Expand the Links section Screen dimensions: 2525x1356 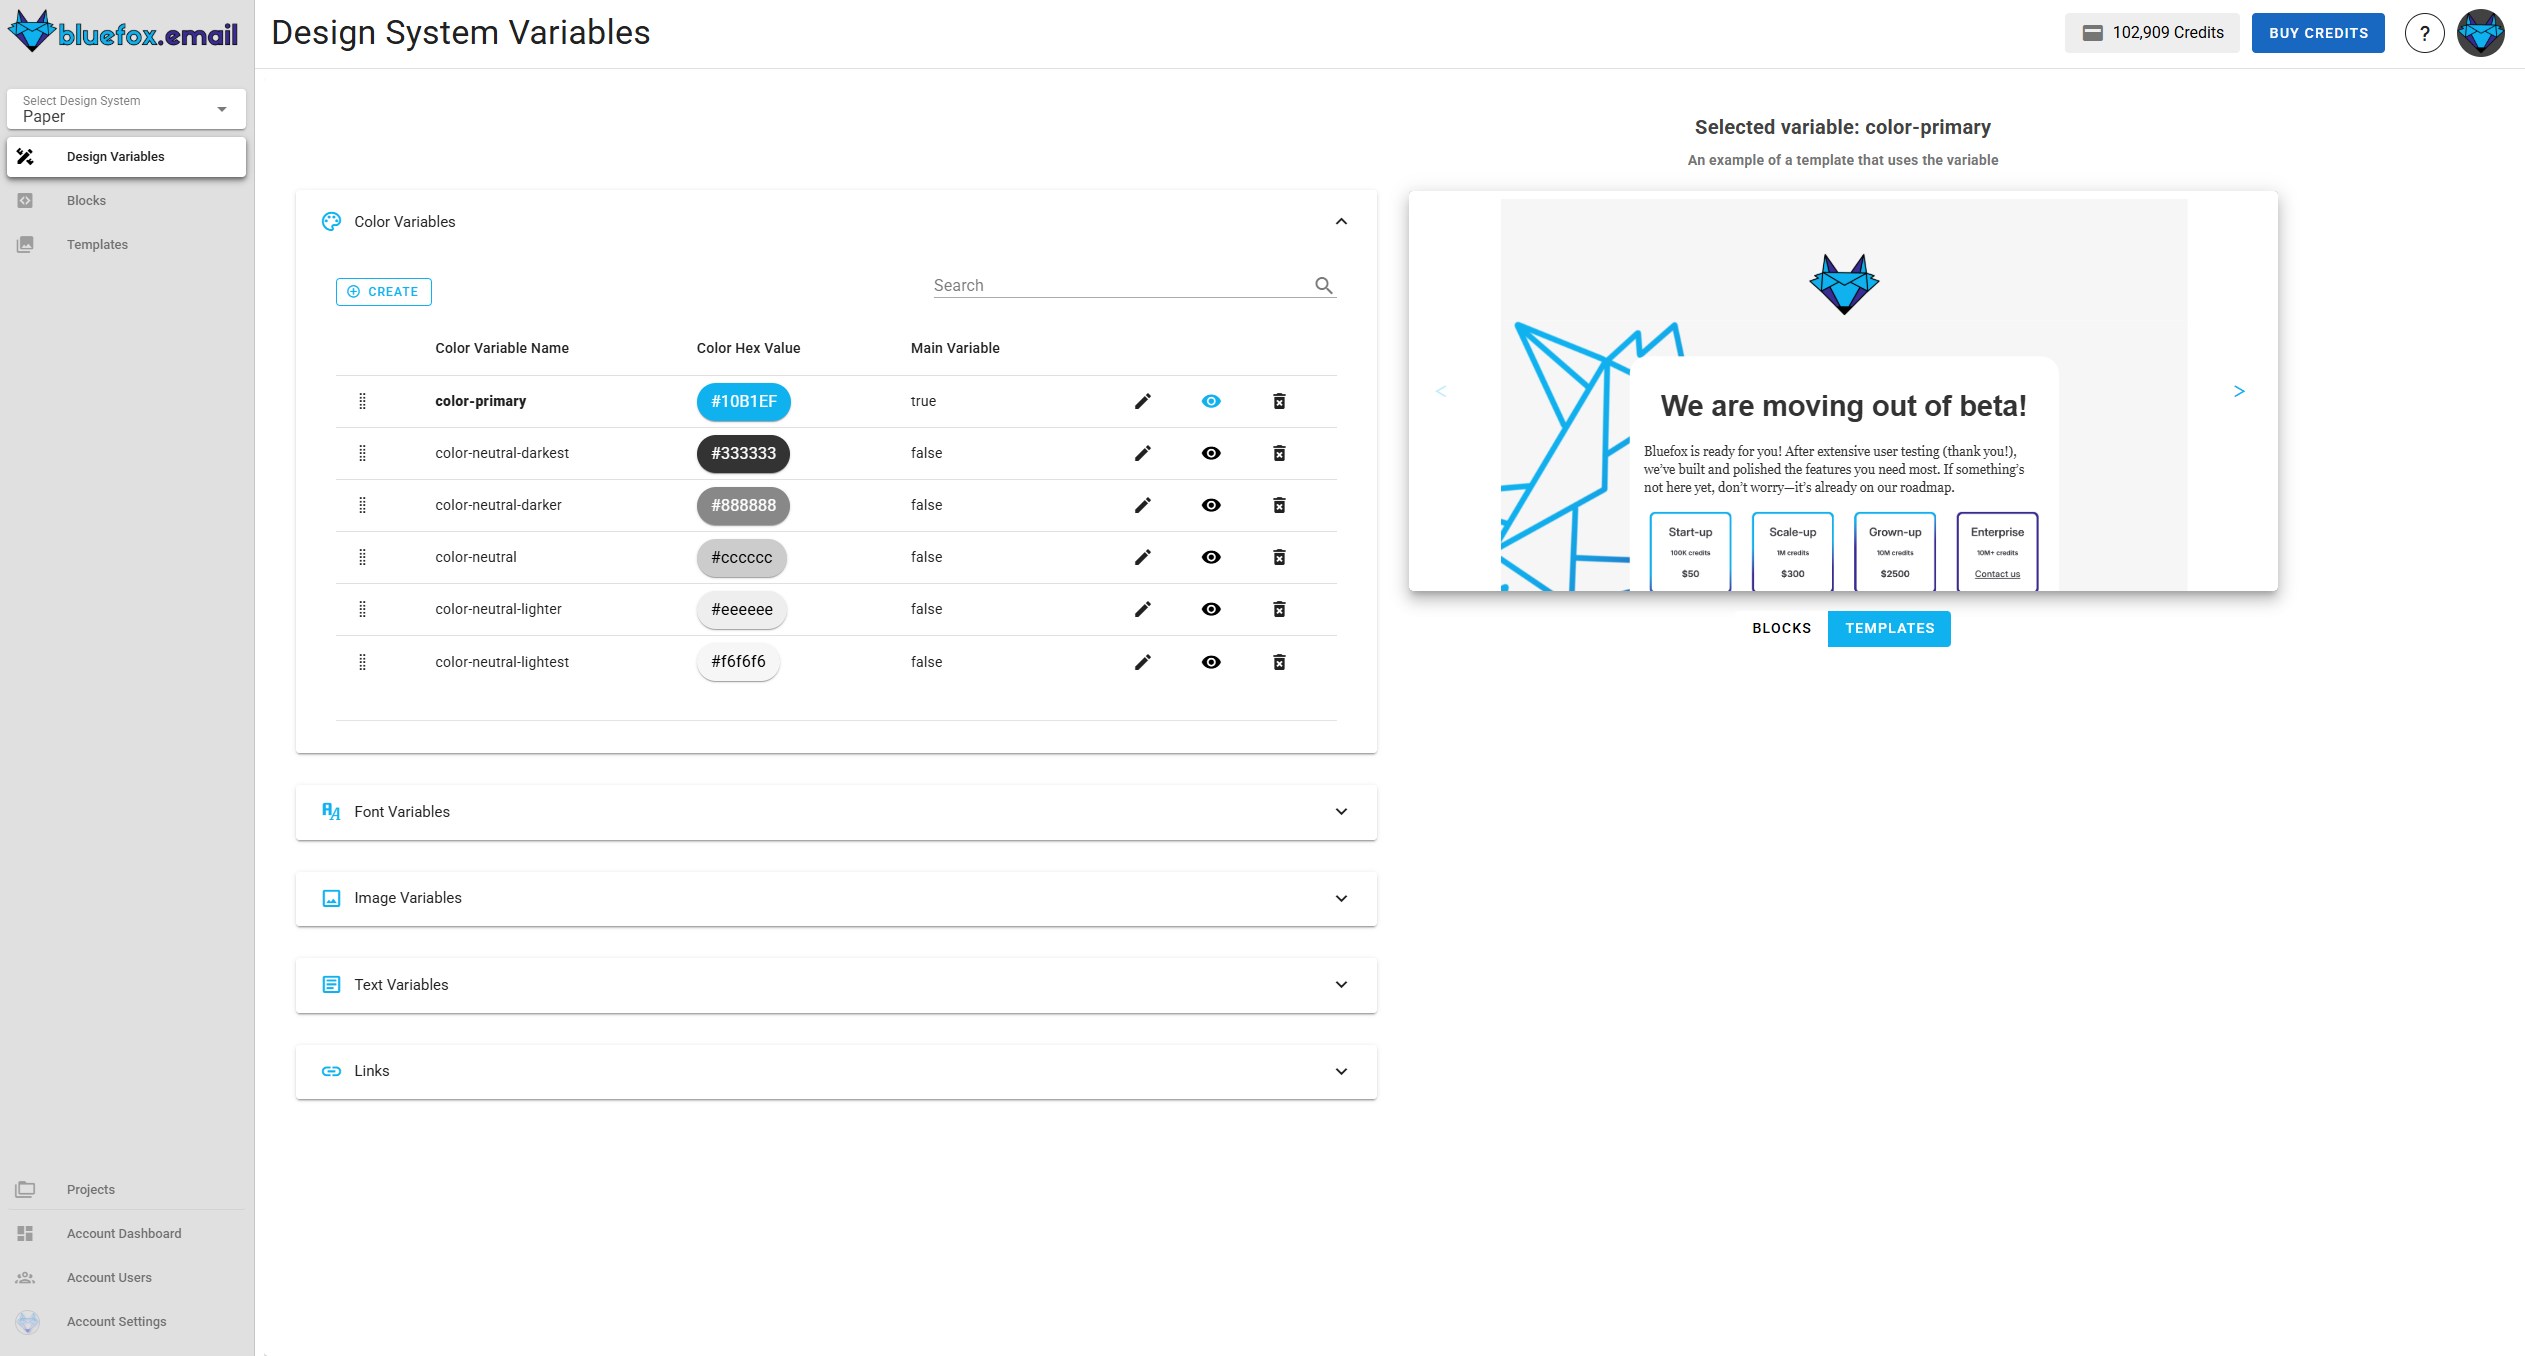(x=1341, y=1071)
